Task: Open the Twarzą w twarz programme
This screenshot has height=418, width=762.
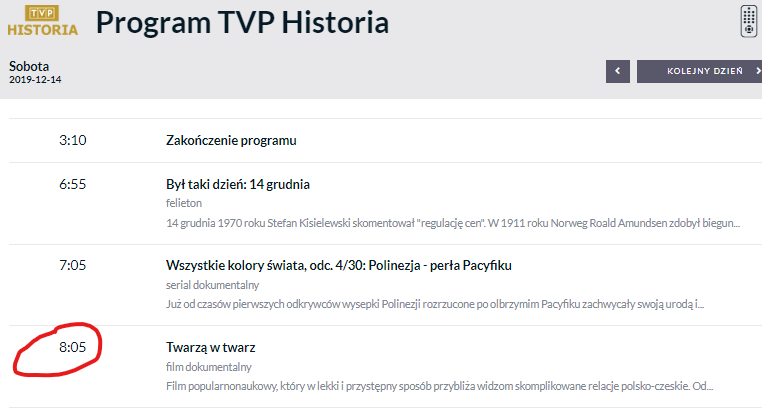Action: coord(210,347)
